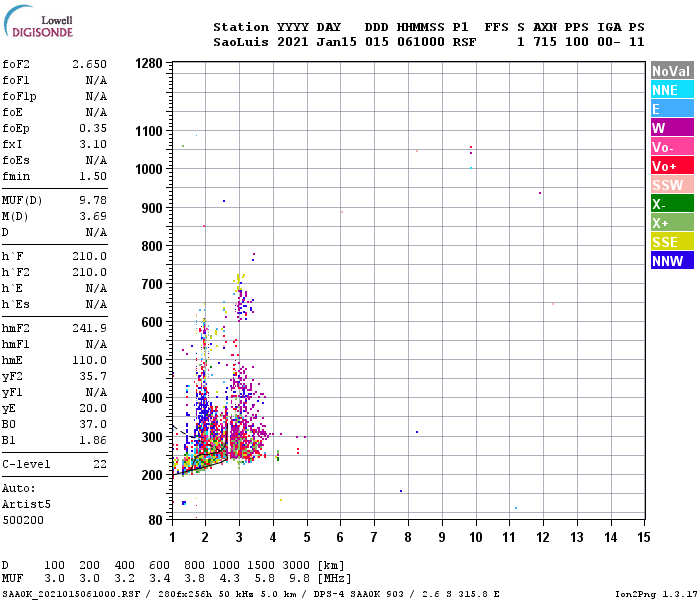Click the Artist5 auto-scaling label
The width and height of the screenshot is (700, 600).
(x=26, y=504)
